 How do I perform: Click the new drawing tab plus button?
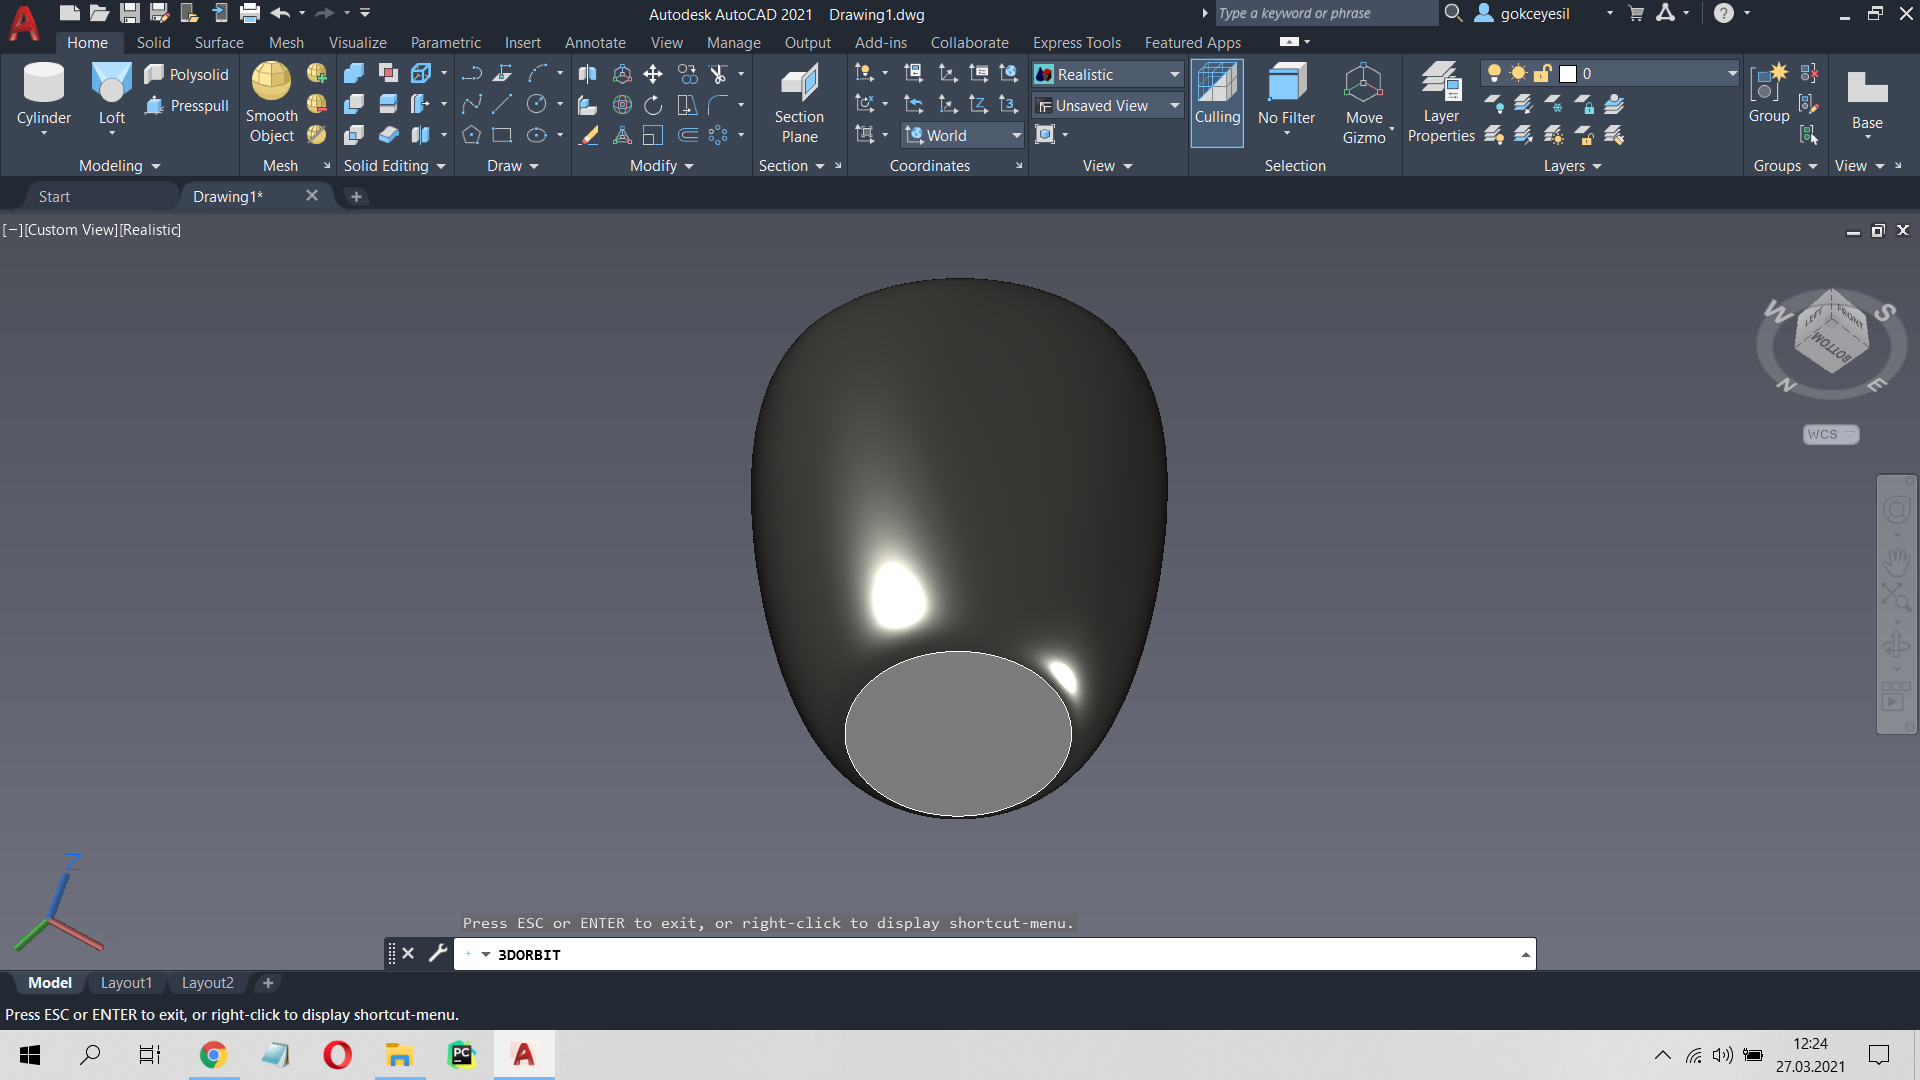356,197
